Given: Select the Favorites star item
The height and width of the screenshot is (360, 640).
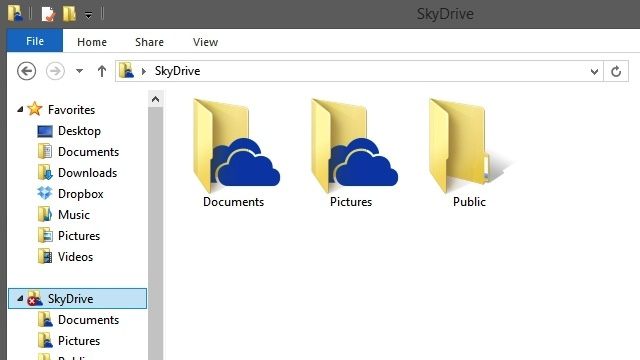Looking at the screenshot, I should tap(35, 109).
